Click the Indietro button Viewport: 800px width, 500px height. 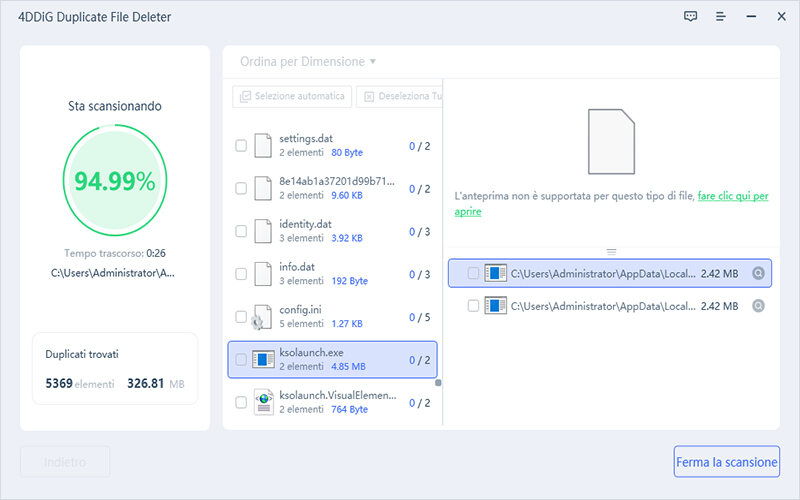(x=65, y=462)
